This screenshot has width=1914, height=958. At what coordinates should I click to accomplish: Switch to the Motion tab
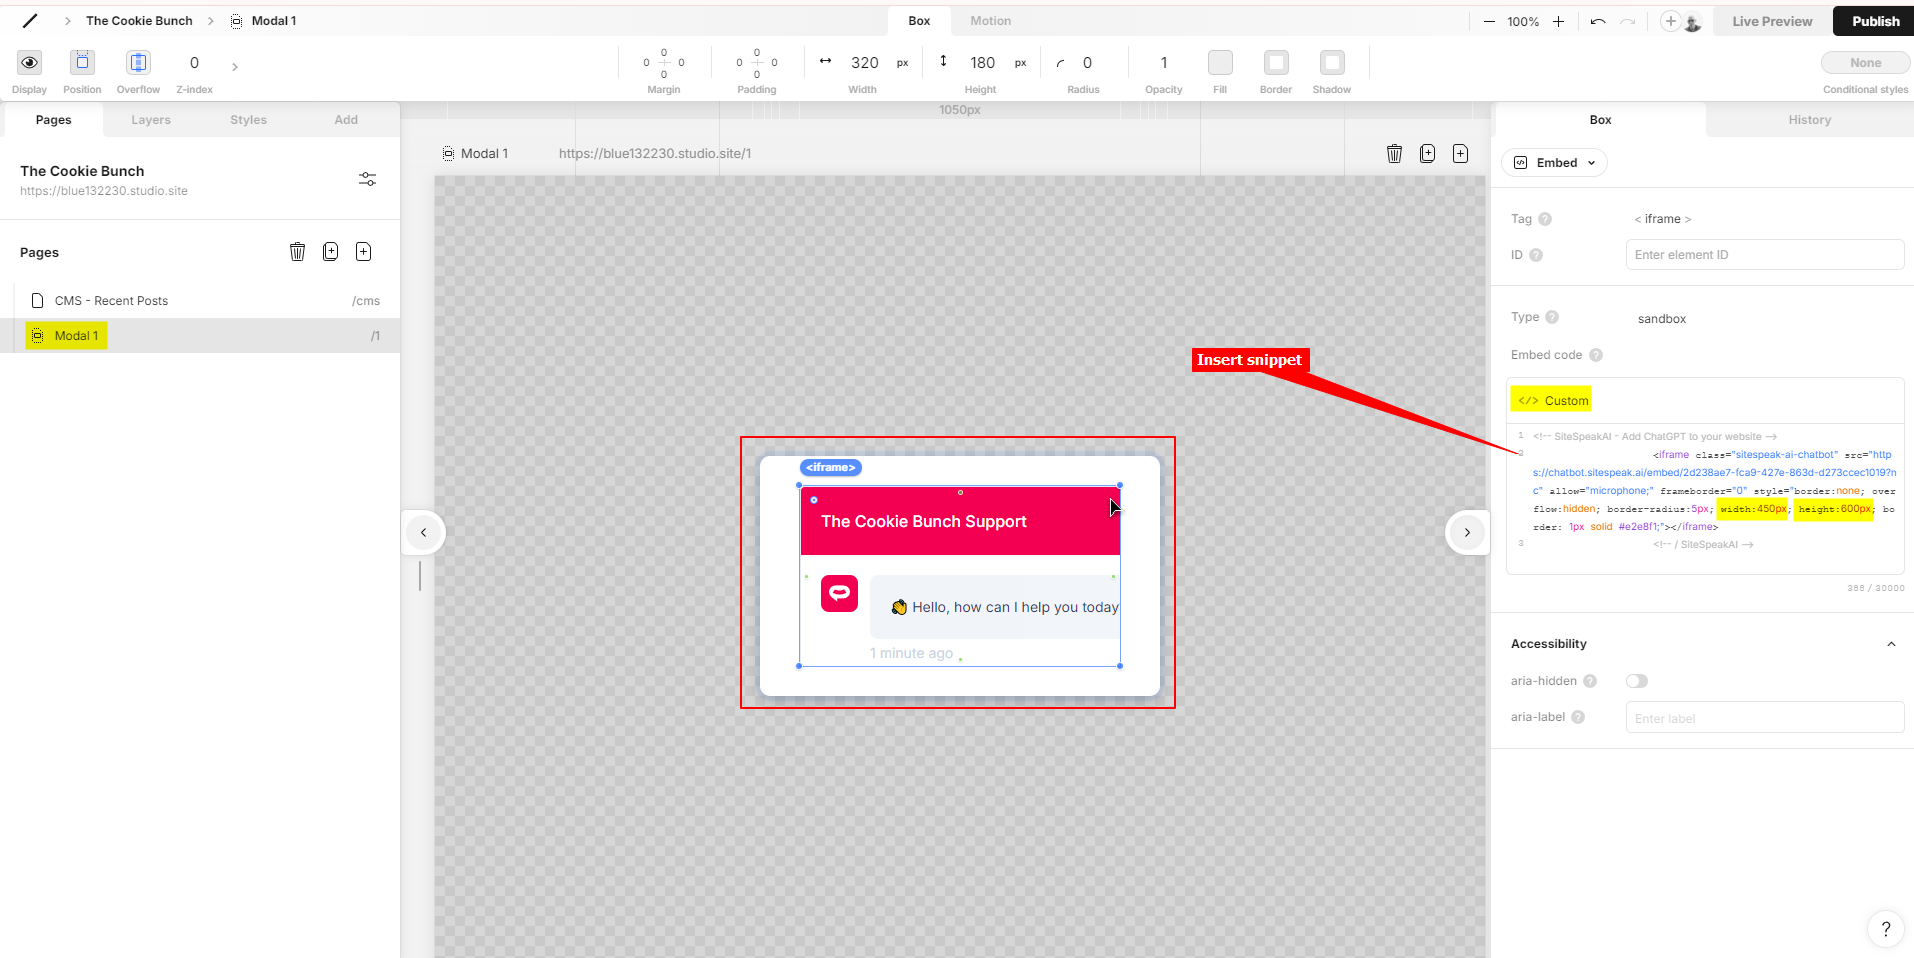[x=990, y=21]
